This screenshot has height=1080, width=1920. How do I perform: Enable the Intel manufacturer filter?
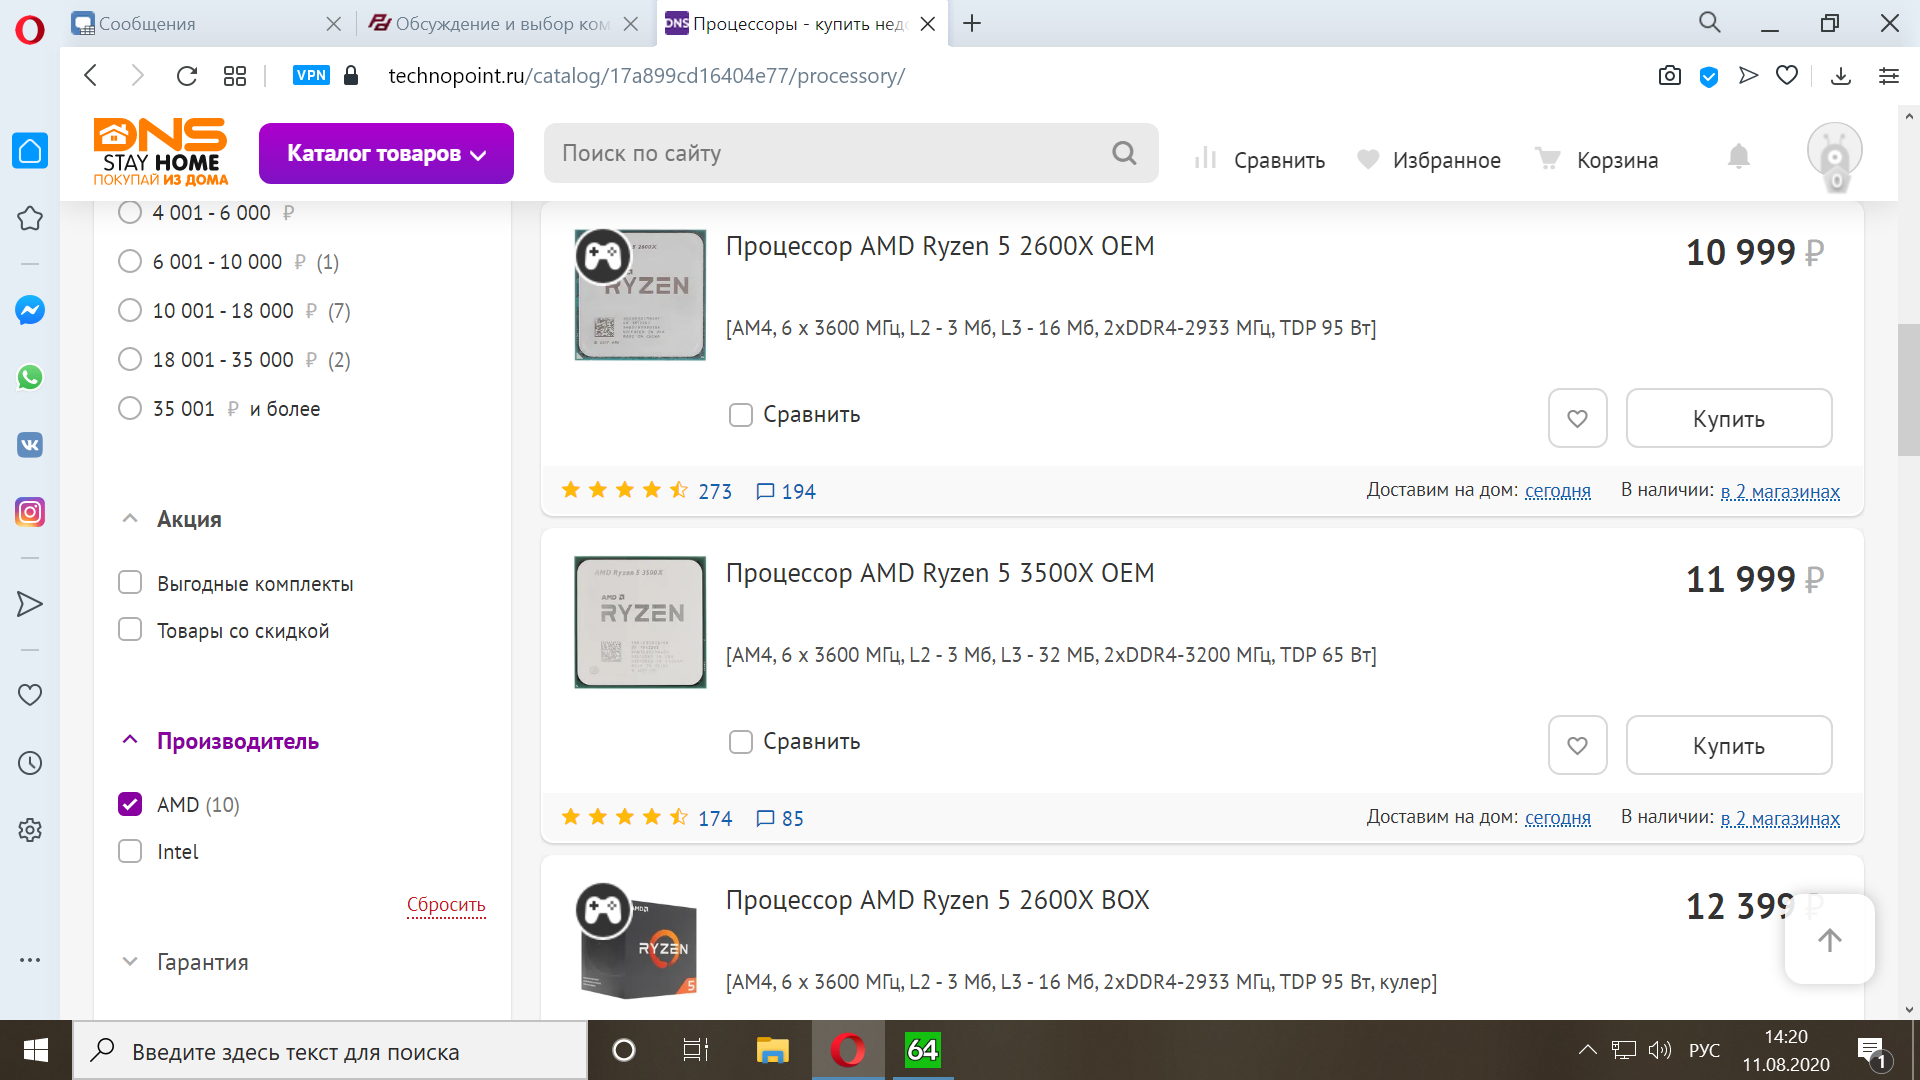point(130,851)
